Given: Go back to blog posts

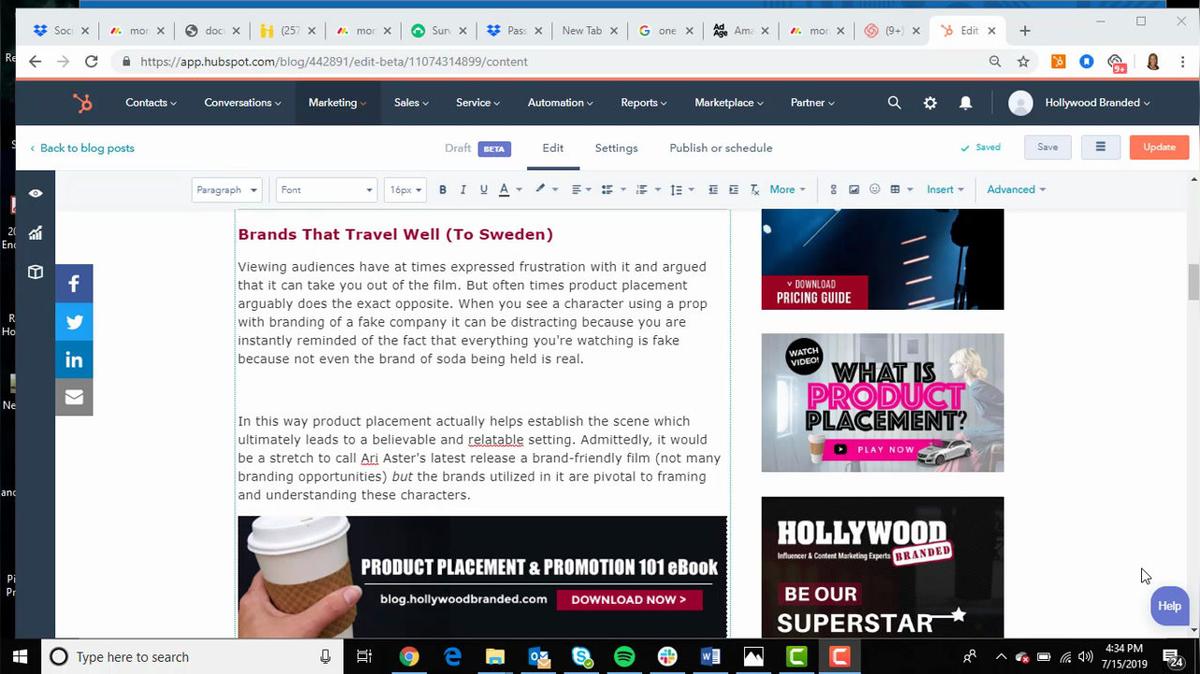Looking at the screenshot, I should click(82, 148).
